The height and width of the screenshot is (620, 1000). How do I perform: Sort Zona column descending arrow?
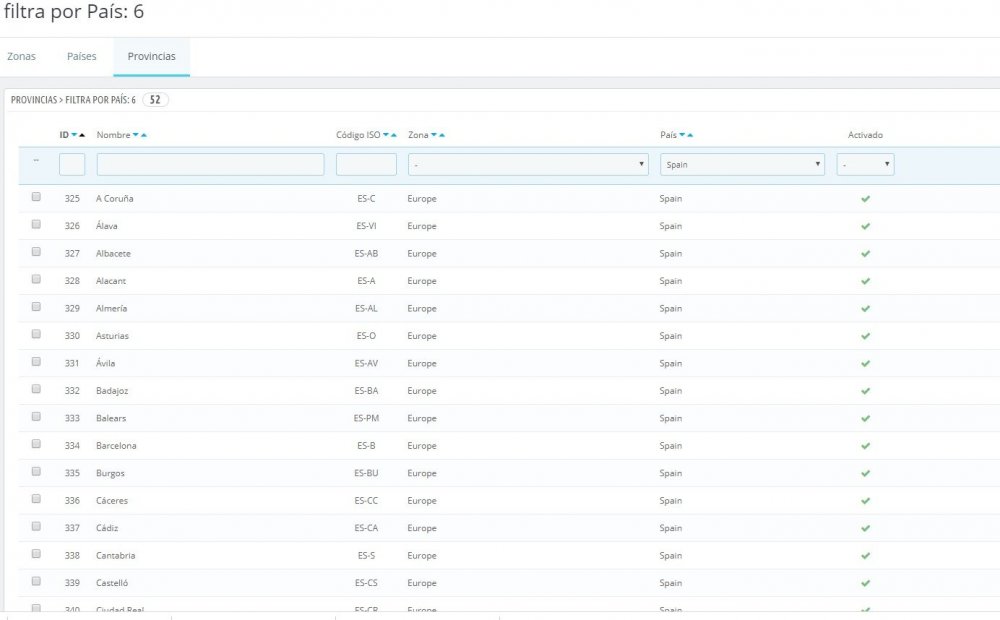[x=434, y=135]
